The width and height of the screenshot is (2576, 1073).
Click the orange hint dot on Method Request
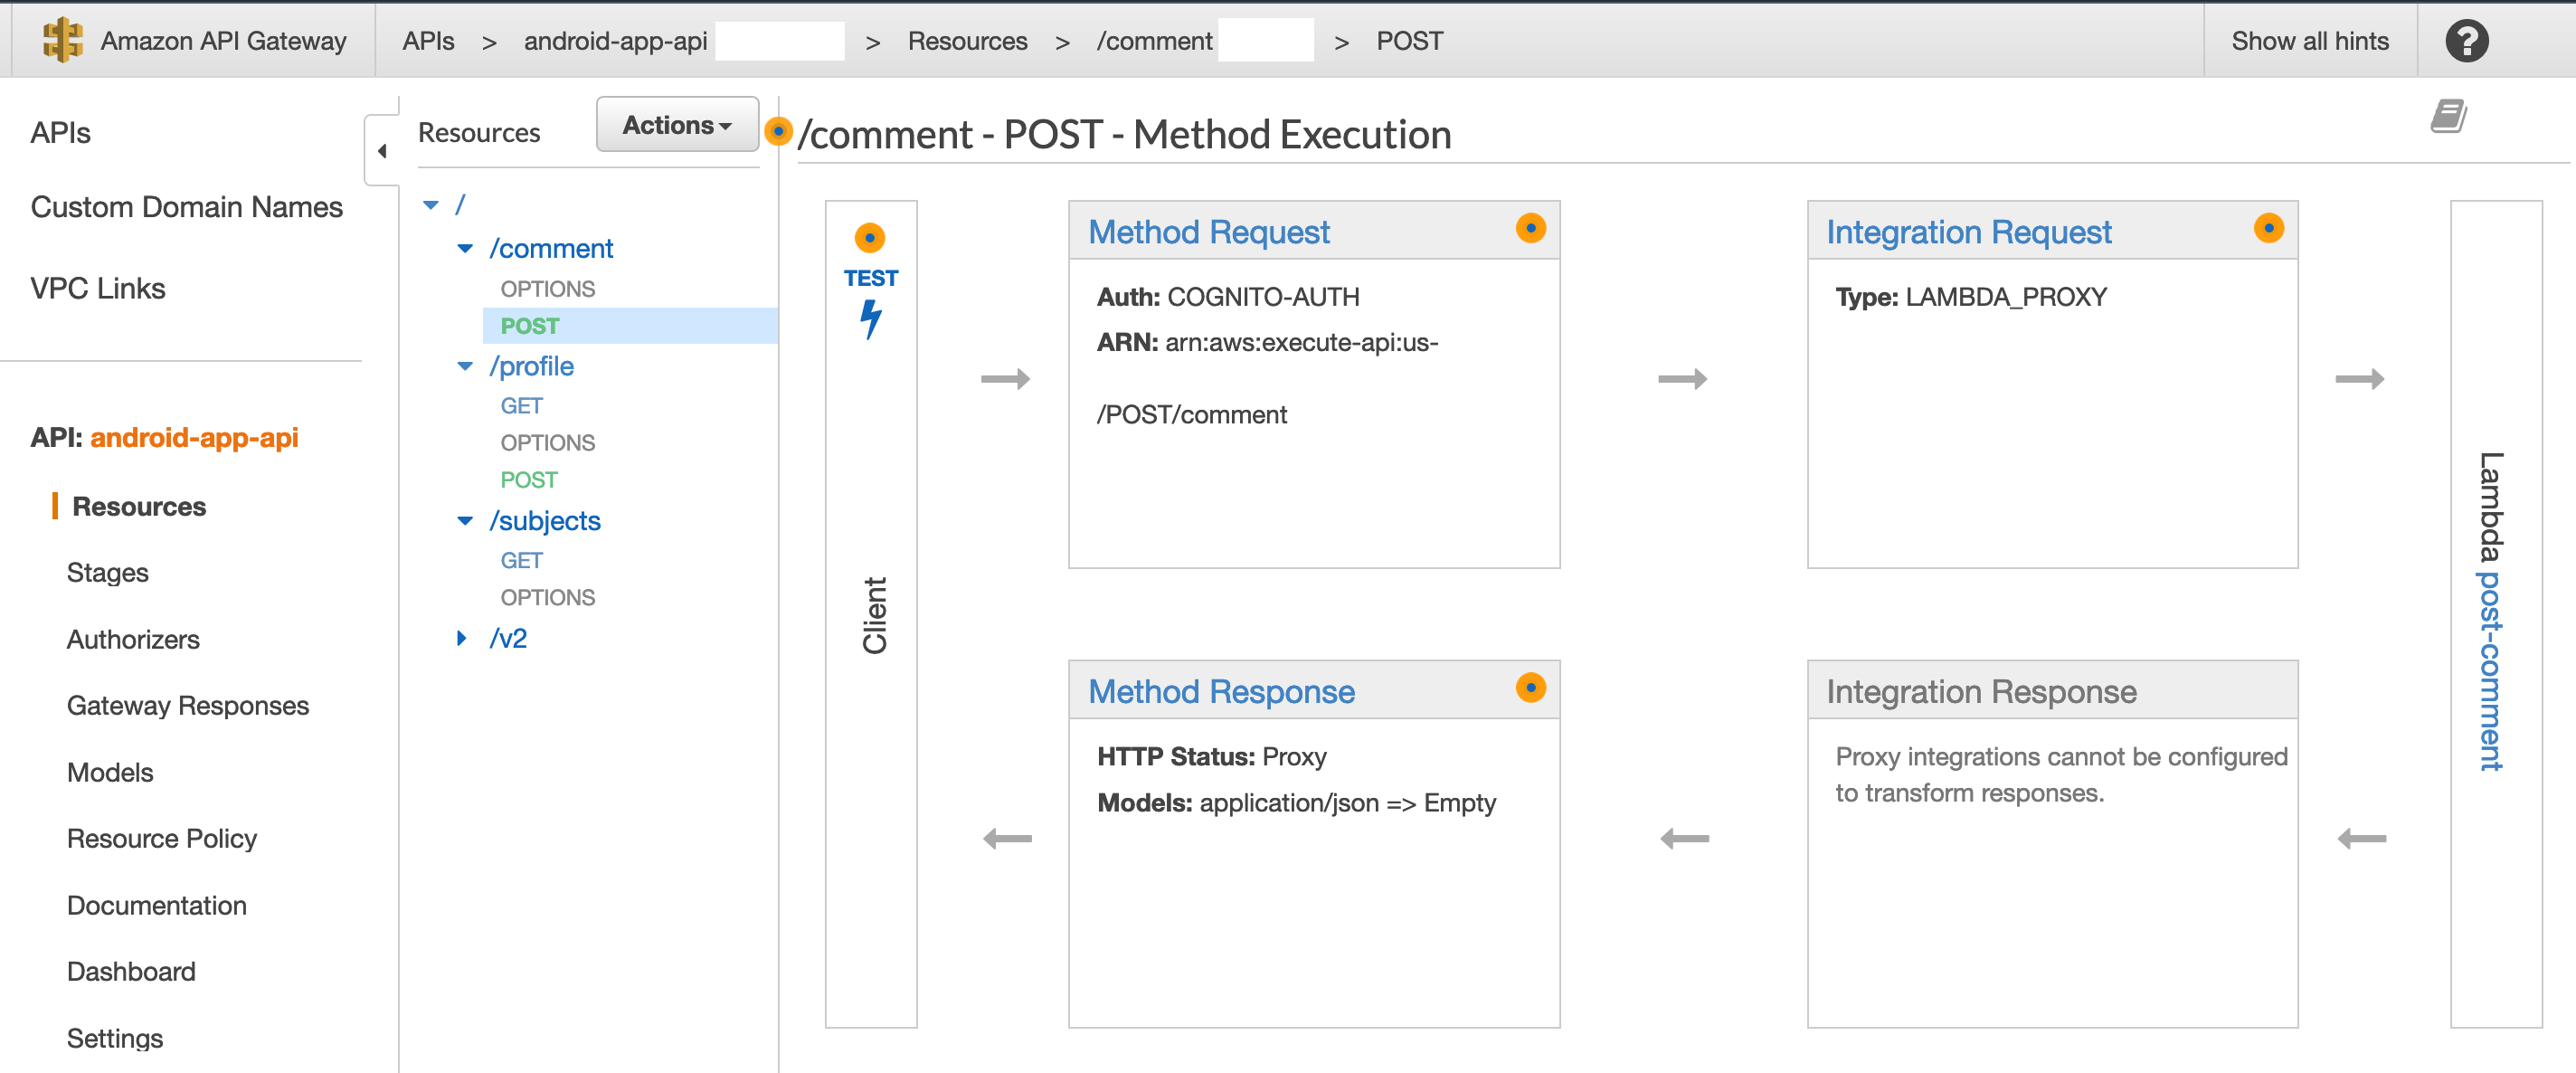pos(1530,229)
